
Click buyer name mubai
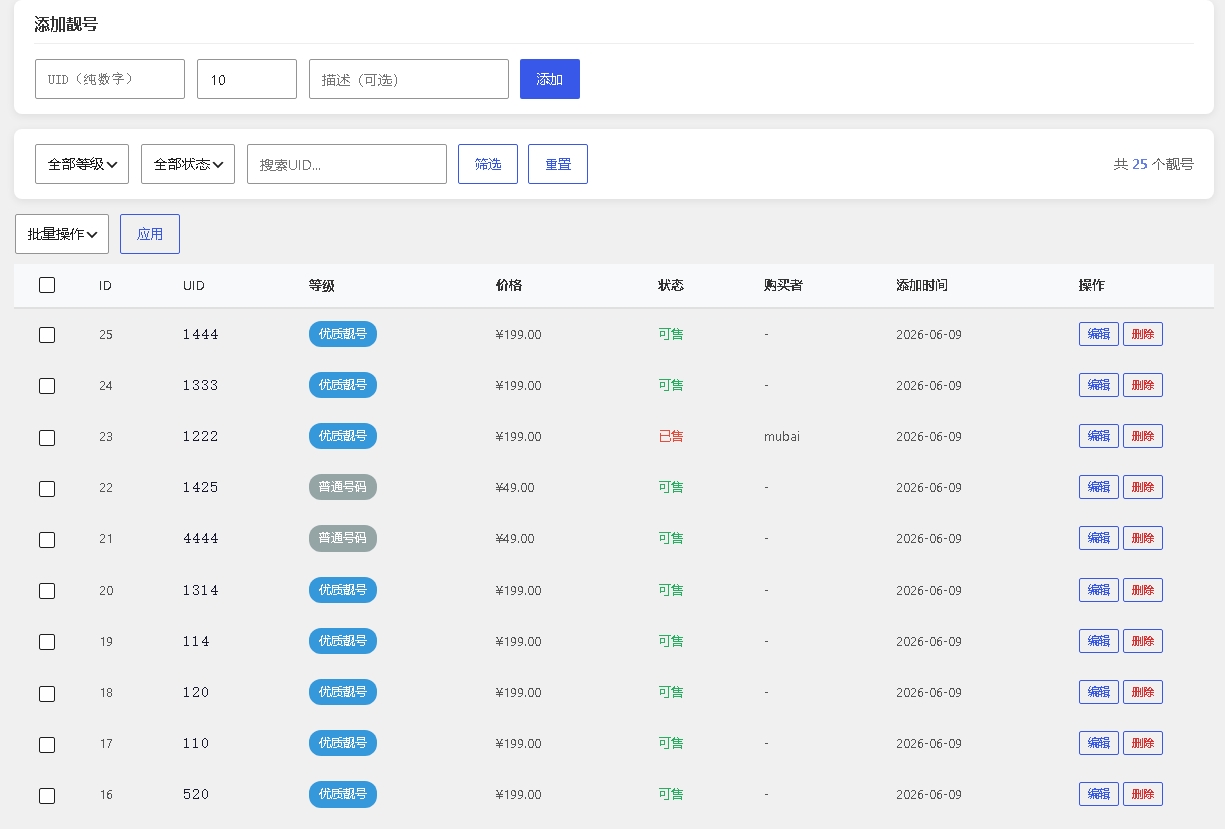[782, 437]
